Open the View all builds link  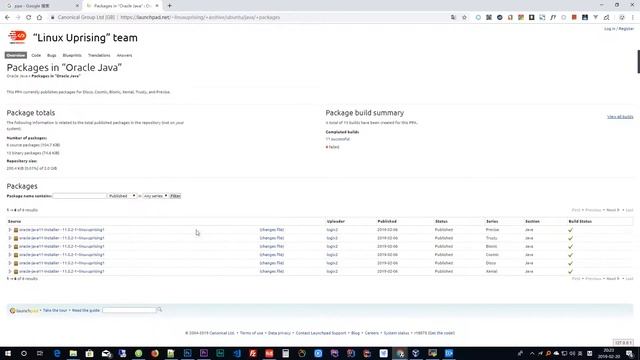pyautogui.click(x=620, y=117)
